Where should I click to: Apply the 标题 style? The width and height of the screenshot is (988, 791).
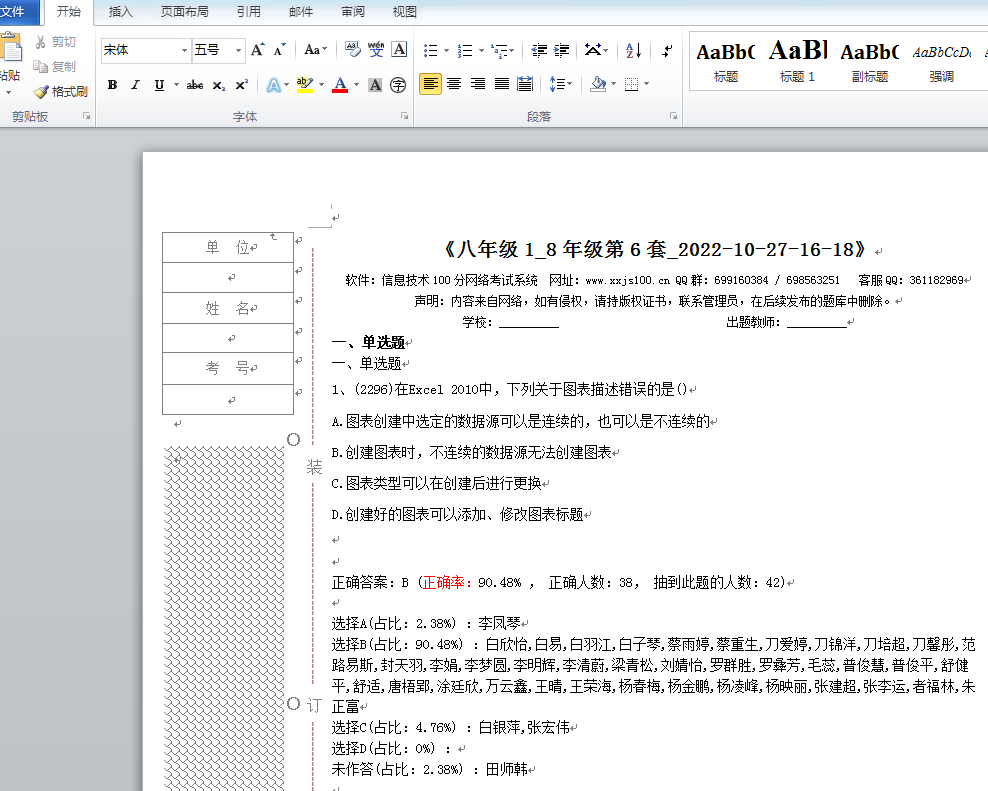pyautogui.click(x=726, y=62)
